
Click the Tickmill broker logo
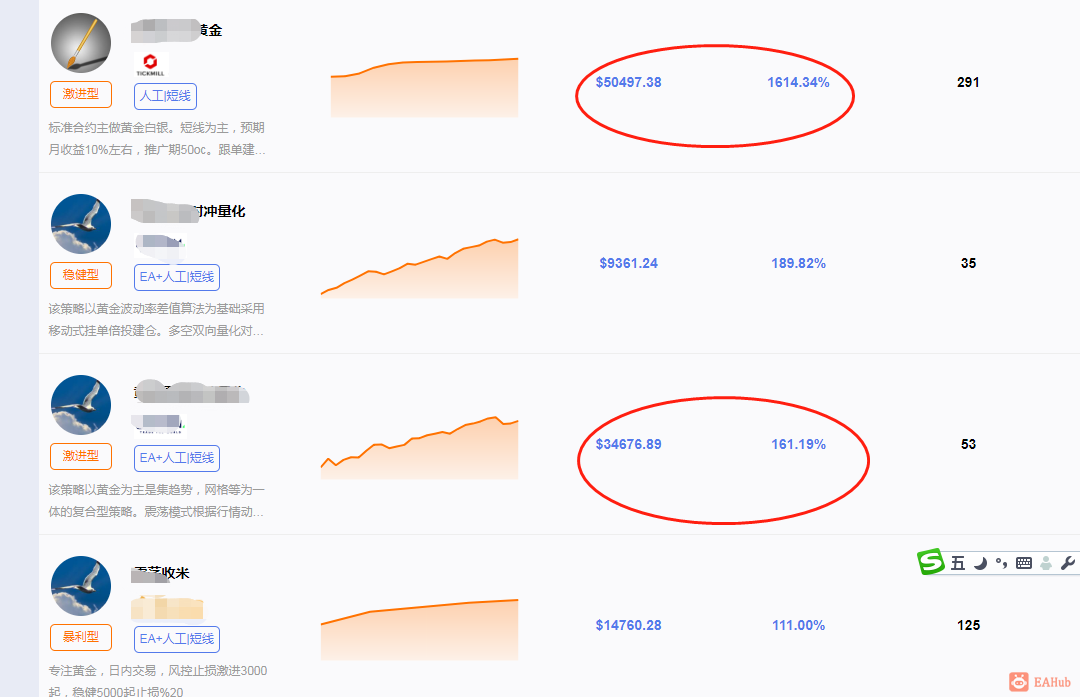(151, 64)
